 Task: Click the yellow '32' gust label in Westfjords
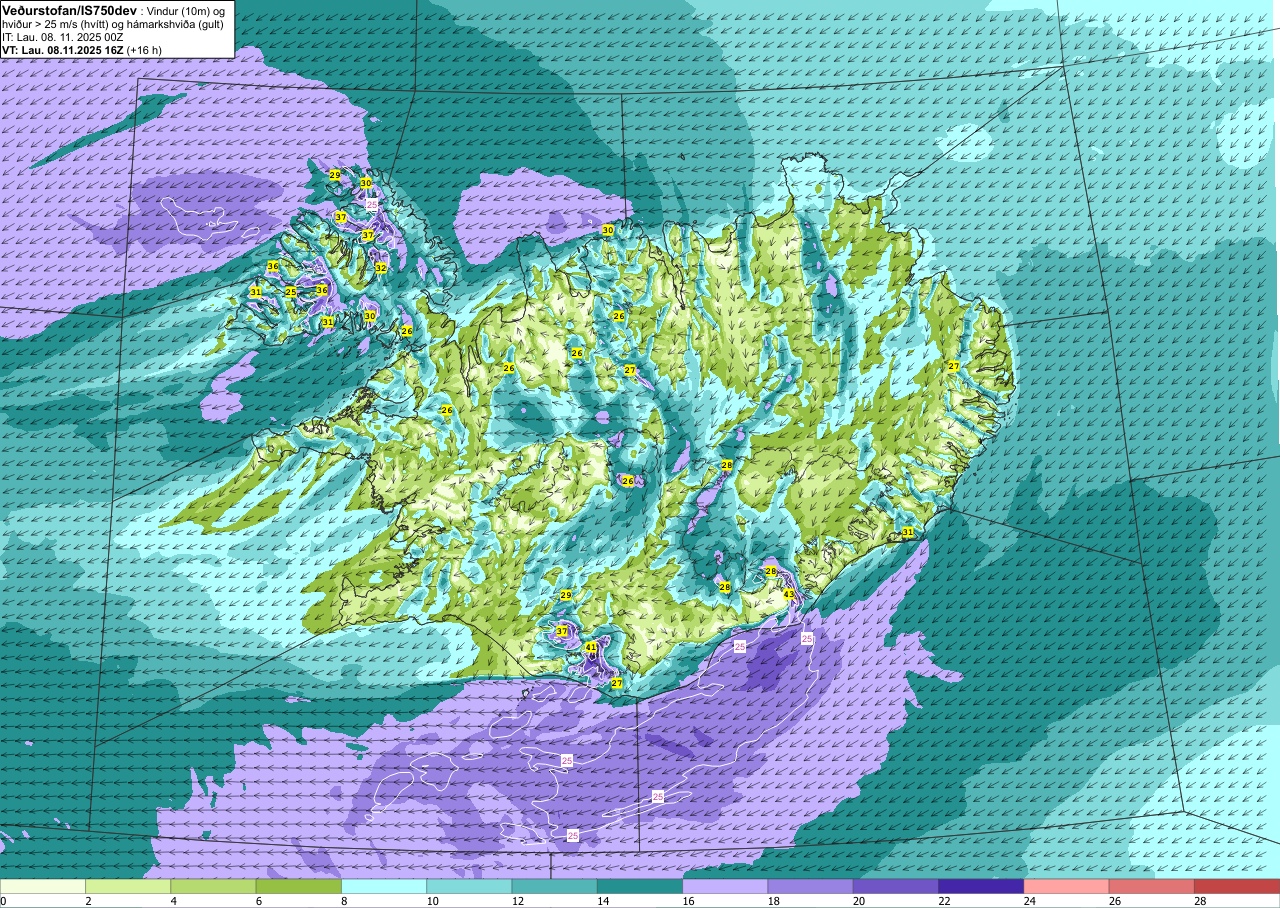(381, 268)
